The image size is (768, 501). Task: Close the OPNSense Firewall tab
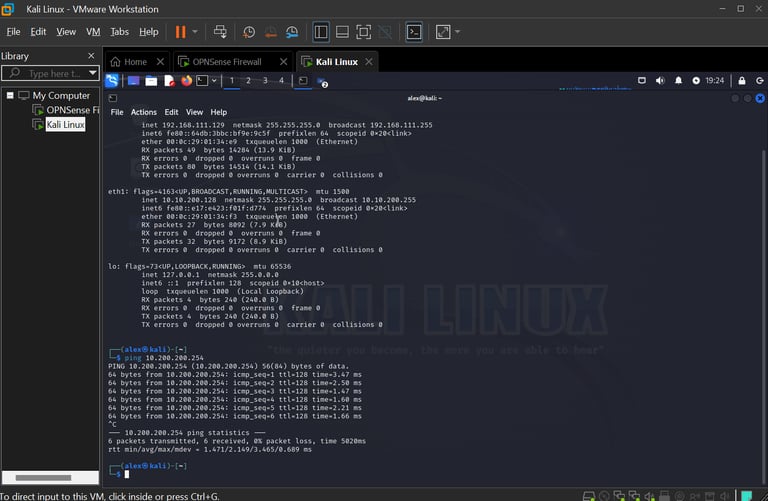[x=284, y=62]
